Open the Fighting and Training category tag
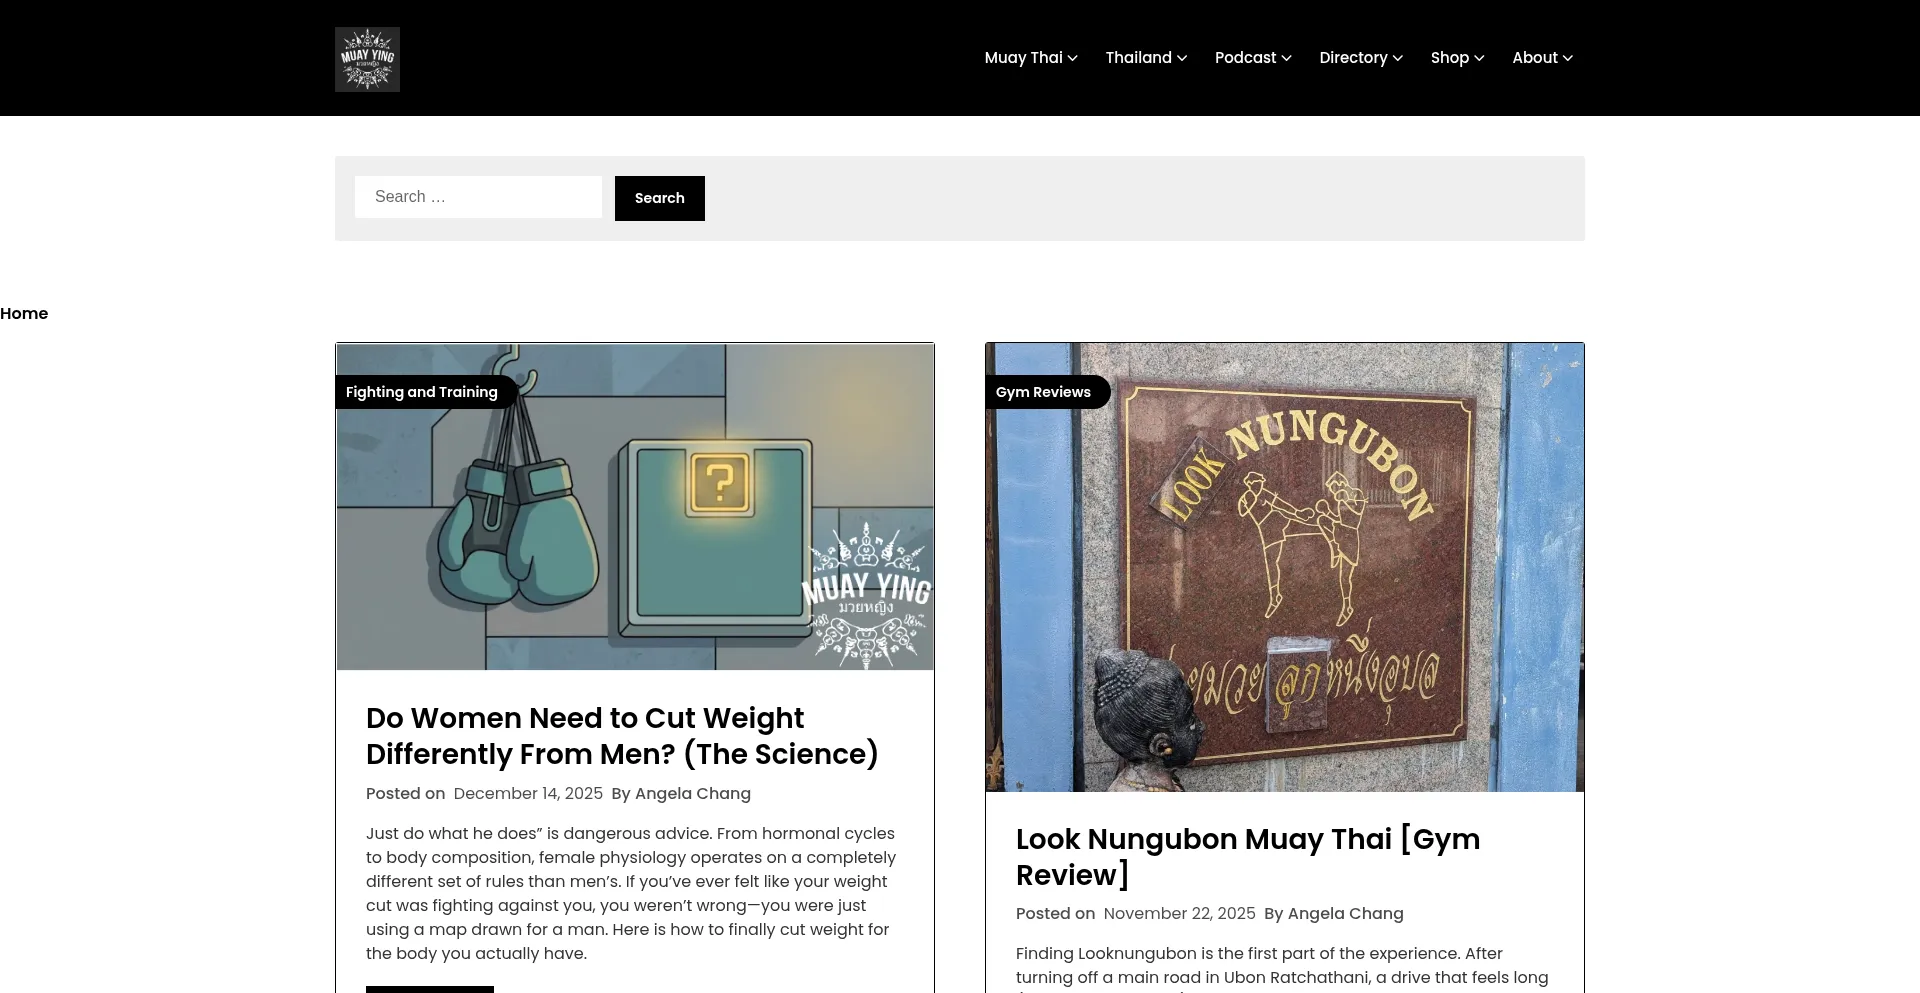Screen dimensions: 1920x993 (422, 392)
